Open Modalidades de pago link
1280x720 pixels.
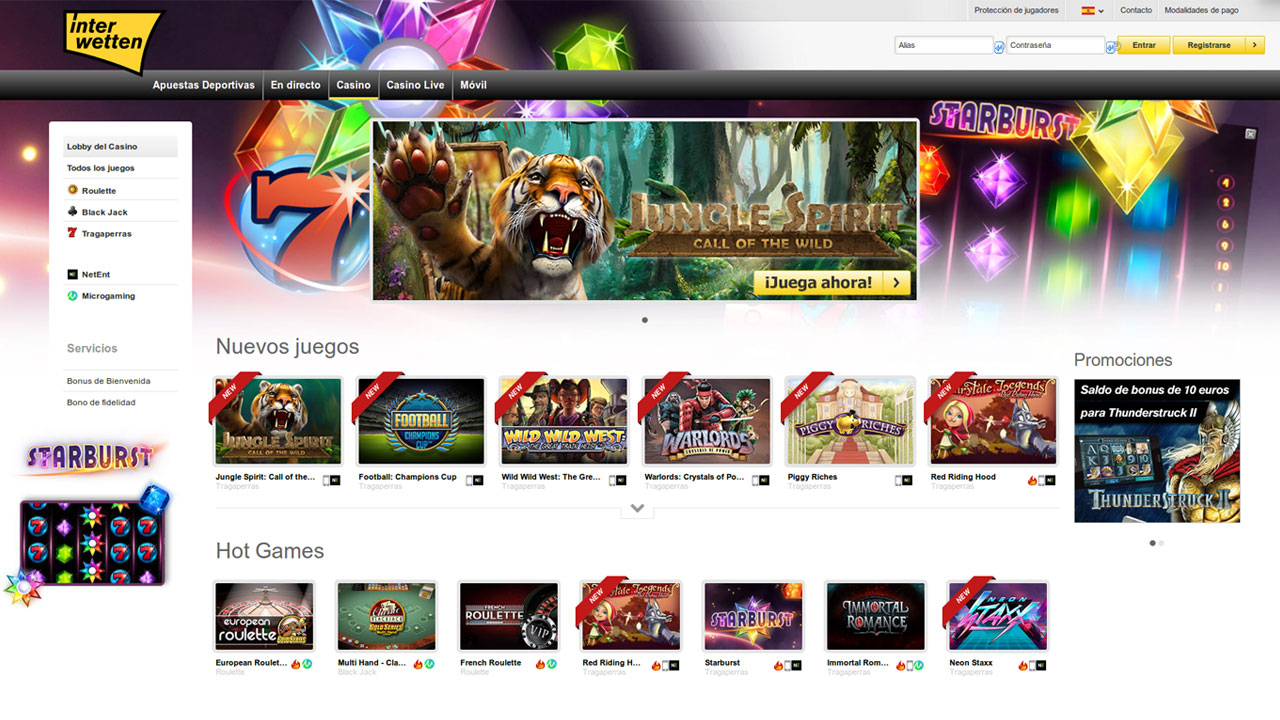pos(1201,10)
